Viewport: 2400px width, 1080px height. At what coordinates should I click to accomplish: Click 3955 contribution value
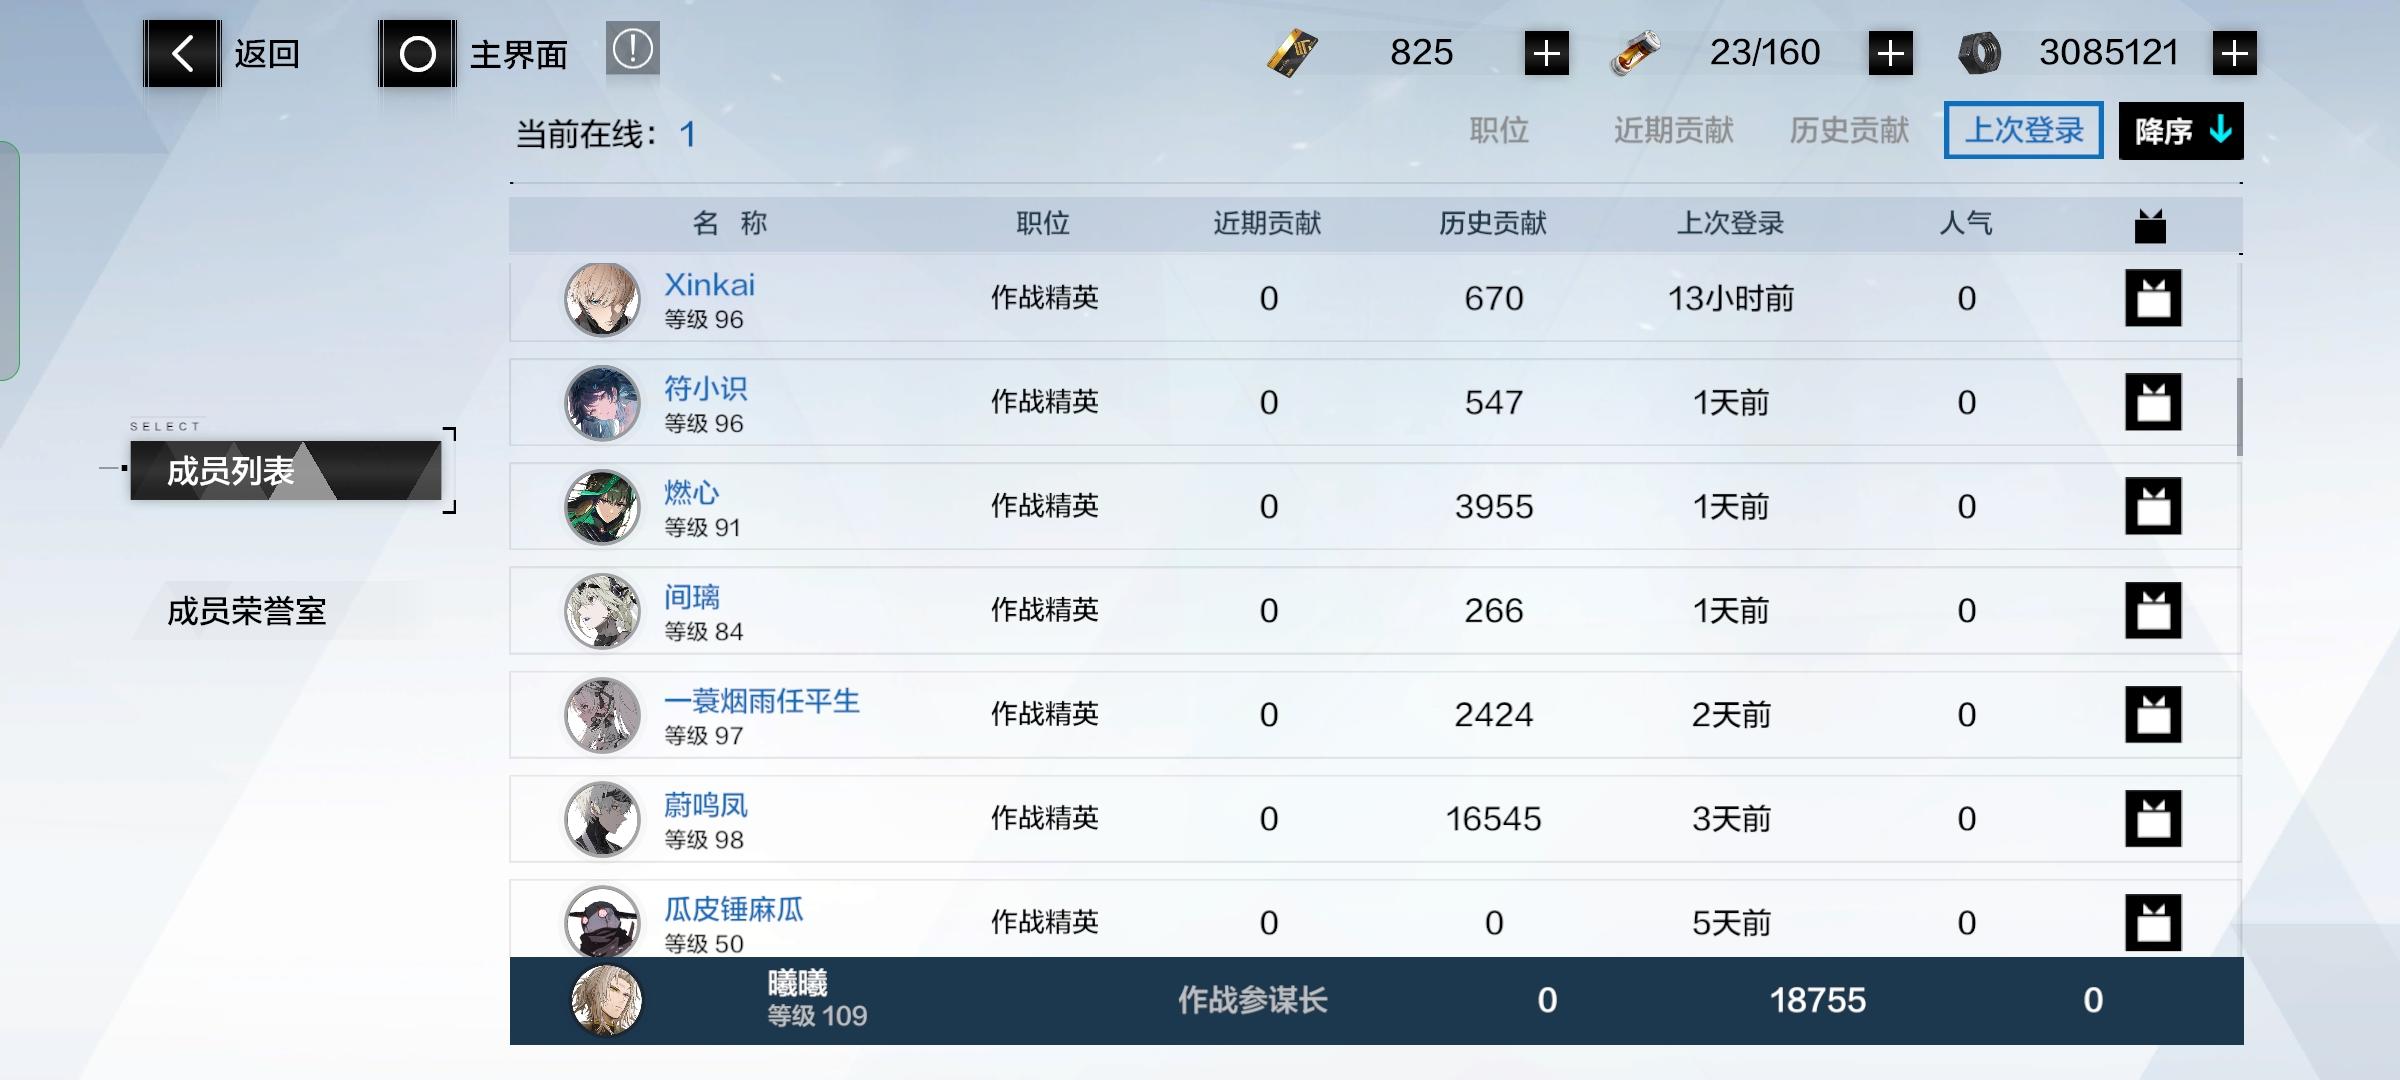coord(1493,507)
